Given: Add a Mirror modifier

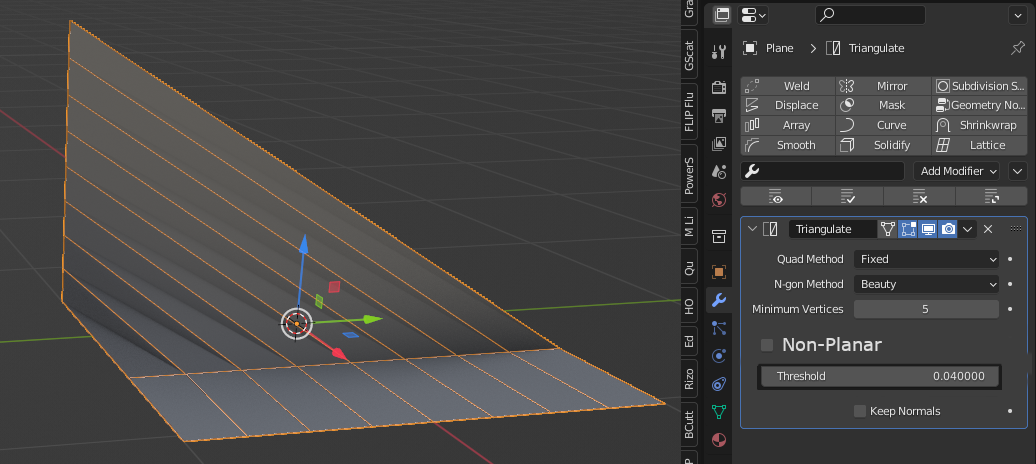Looking at the screenshot, I should (883, 86).
